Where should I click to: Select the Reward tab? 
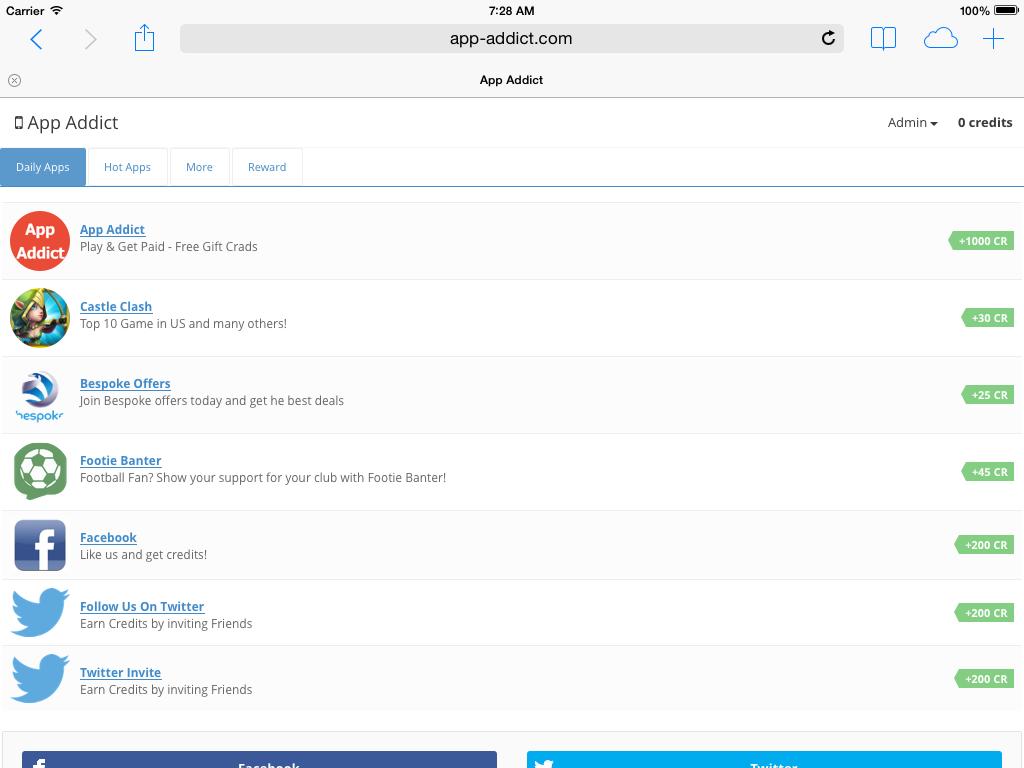(267, 167)
